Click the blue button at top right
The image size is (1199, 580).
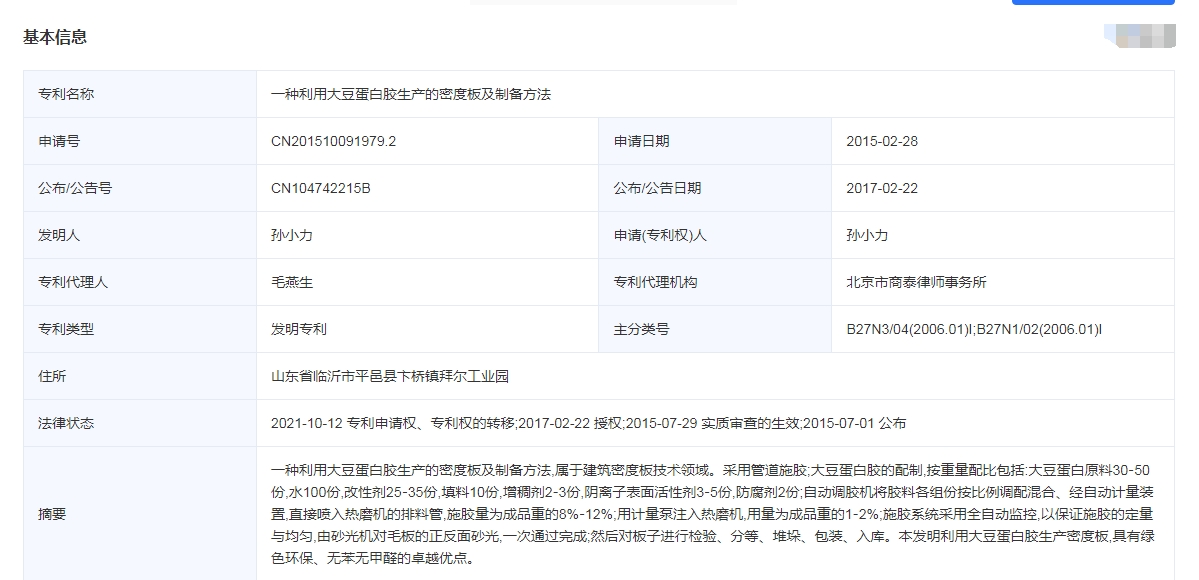point(1092,3)
